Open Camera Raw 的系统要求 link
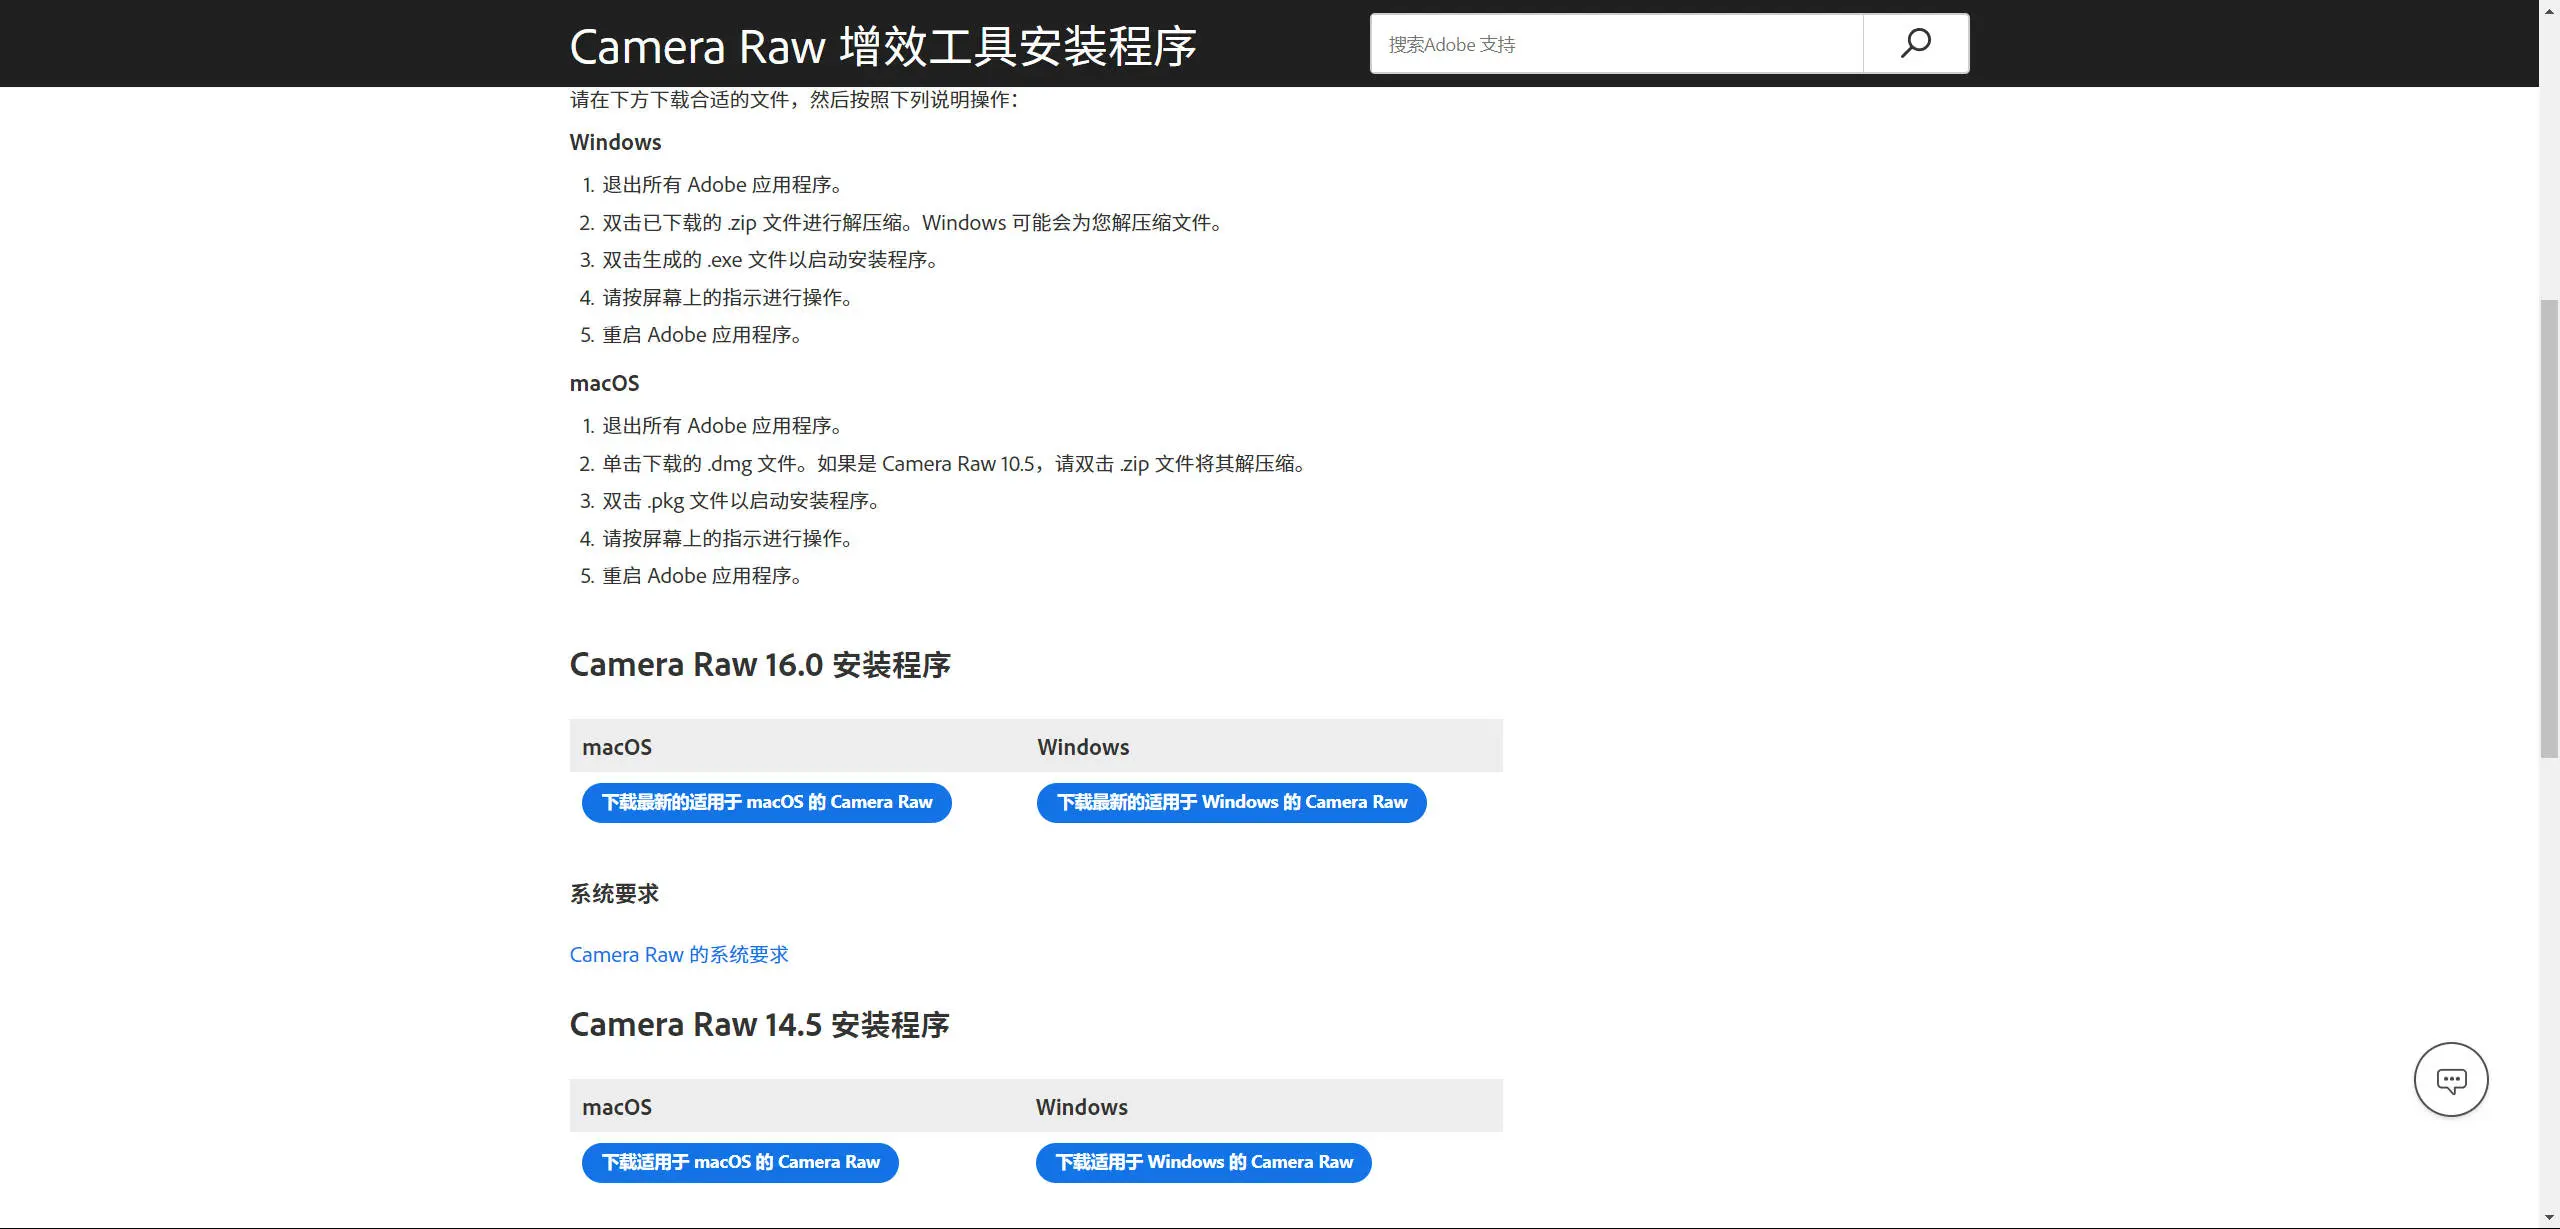The height and width of the screenshot is (1229, 2560). (679, 954)
